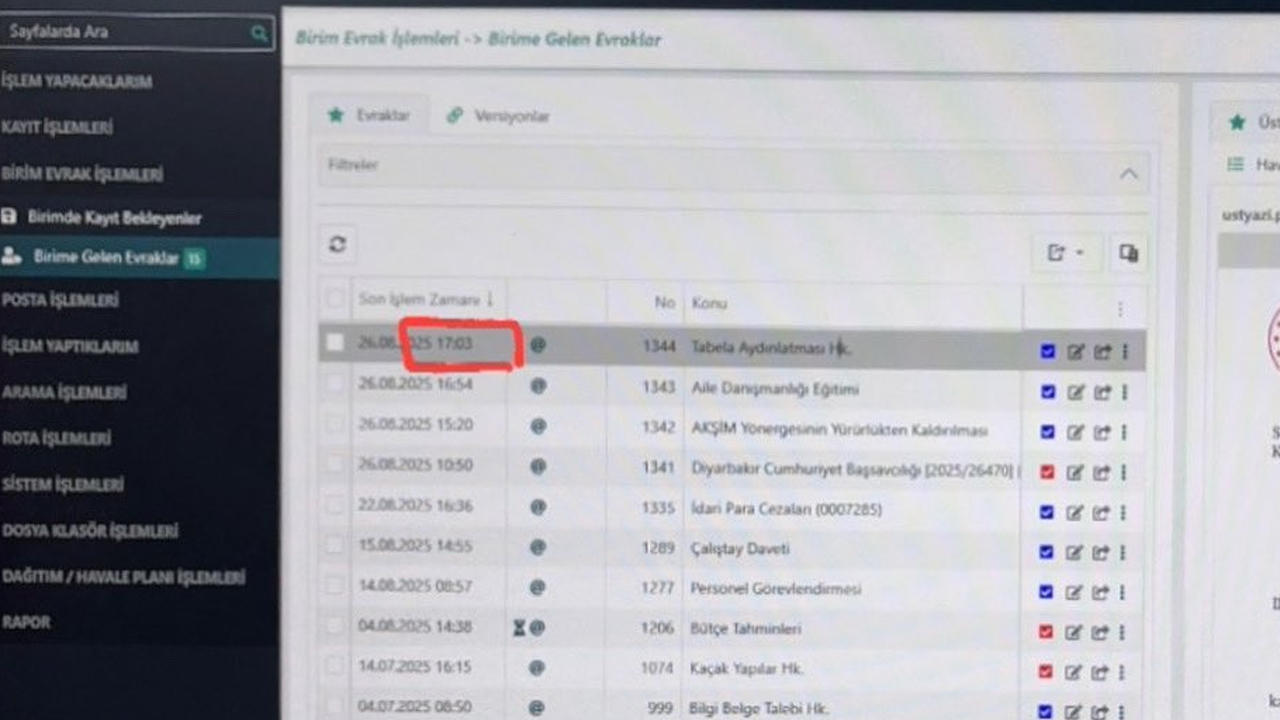Click edit icon for Personel Görevlendirmesi row
Image resolution: width=1280 pixels, height=720 pixels.
point(1076,593)
